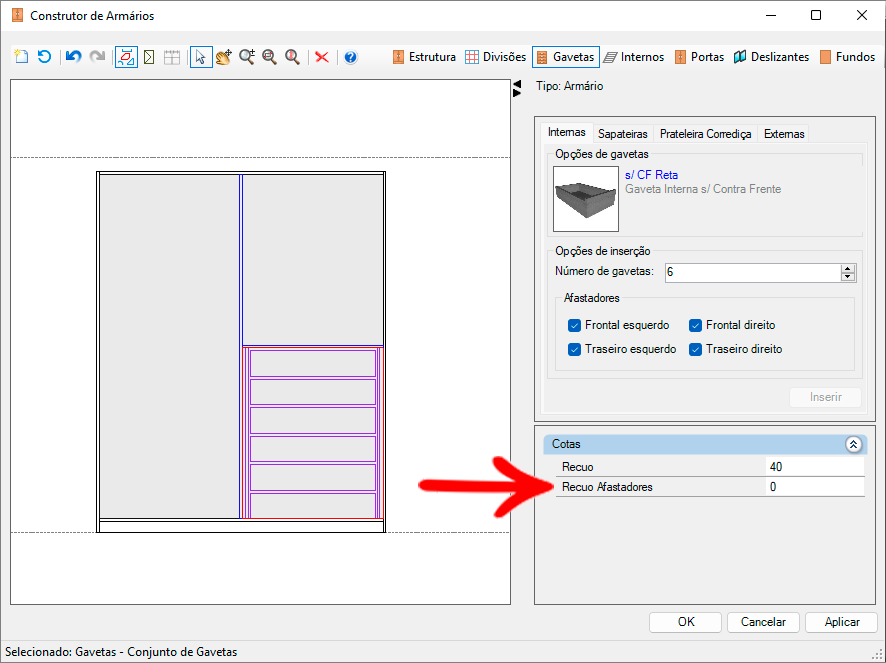The height and width of the screenshot is (663, 886).
Task: Click 'Gaveta Interna s/ Contra Frente' text
Action: (703, 189)
